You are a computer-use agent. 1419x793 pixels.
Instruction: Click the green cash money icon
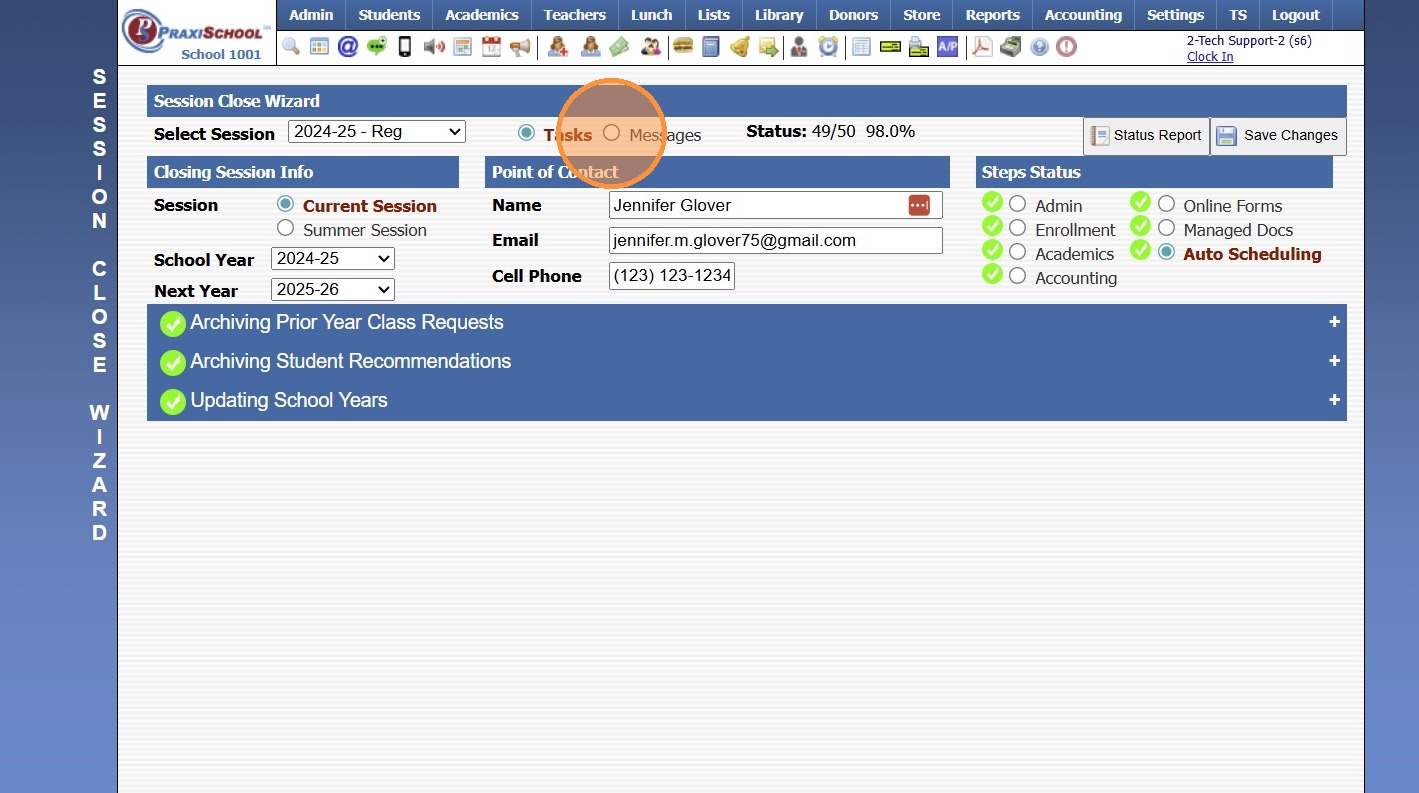tap(619, 47)
